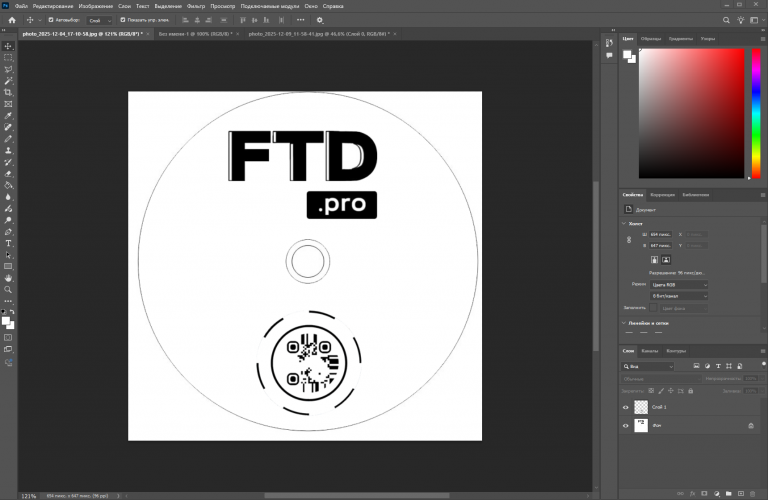Image resolution: width=768 pixels, height=500 pixels.
Task: Create a new group with folder icon
Action: [729, 494]
